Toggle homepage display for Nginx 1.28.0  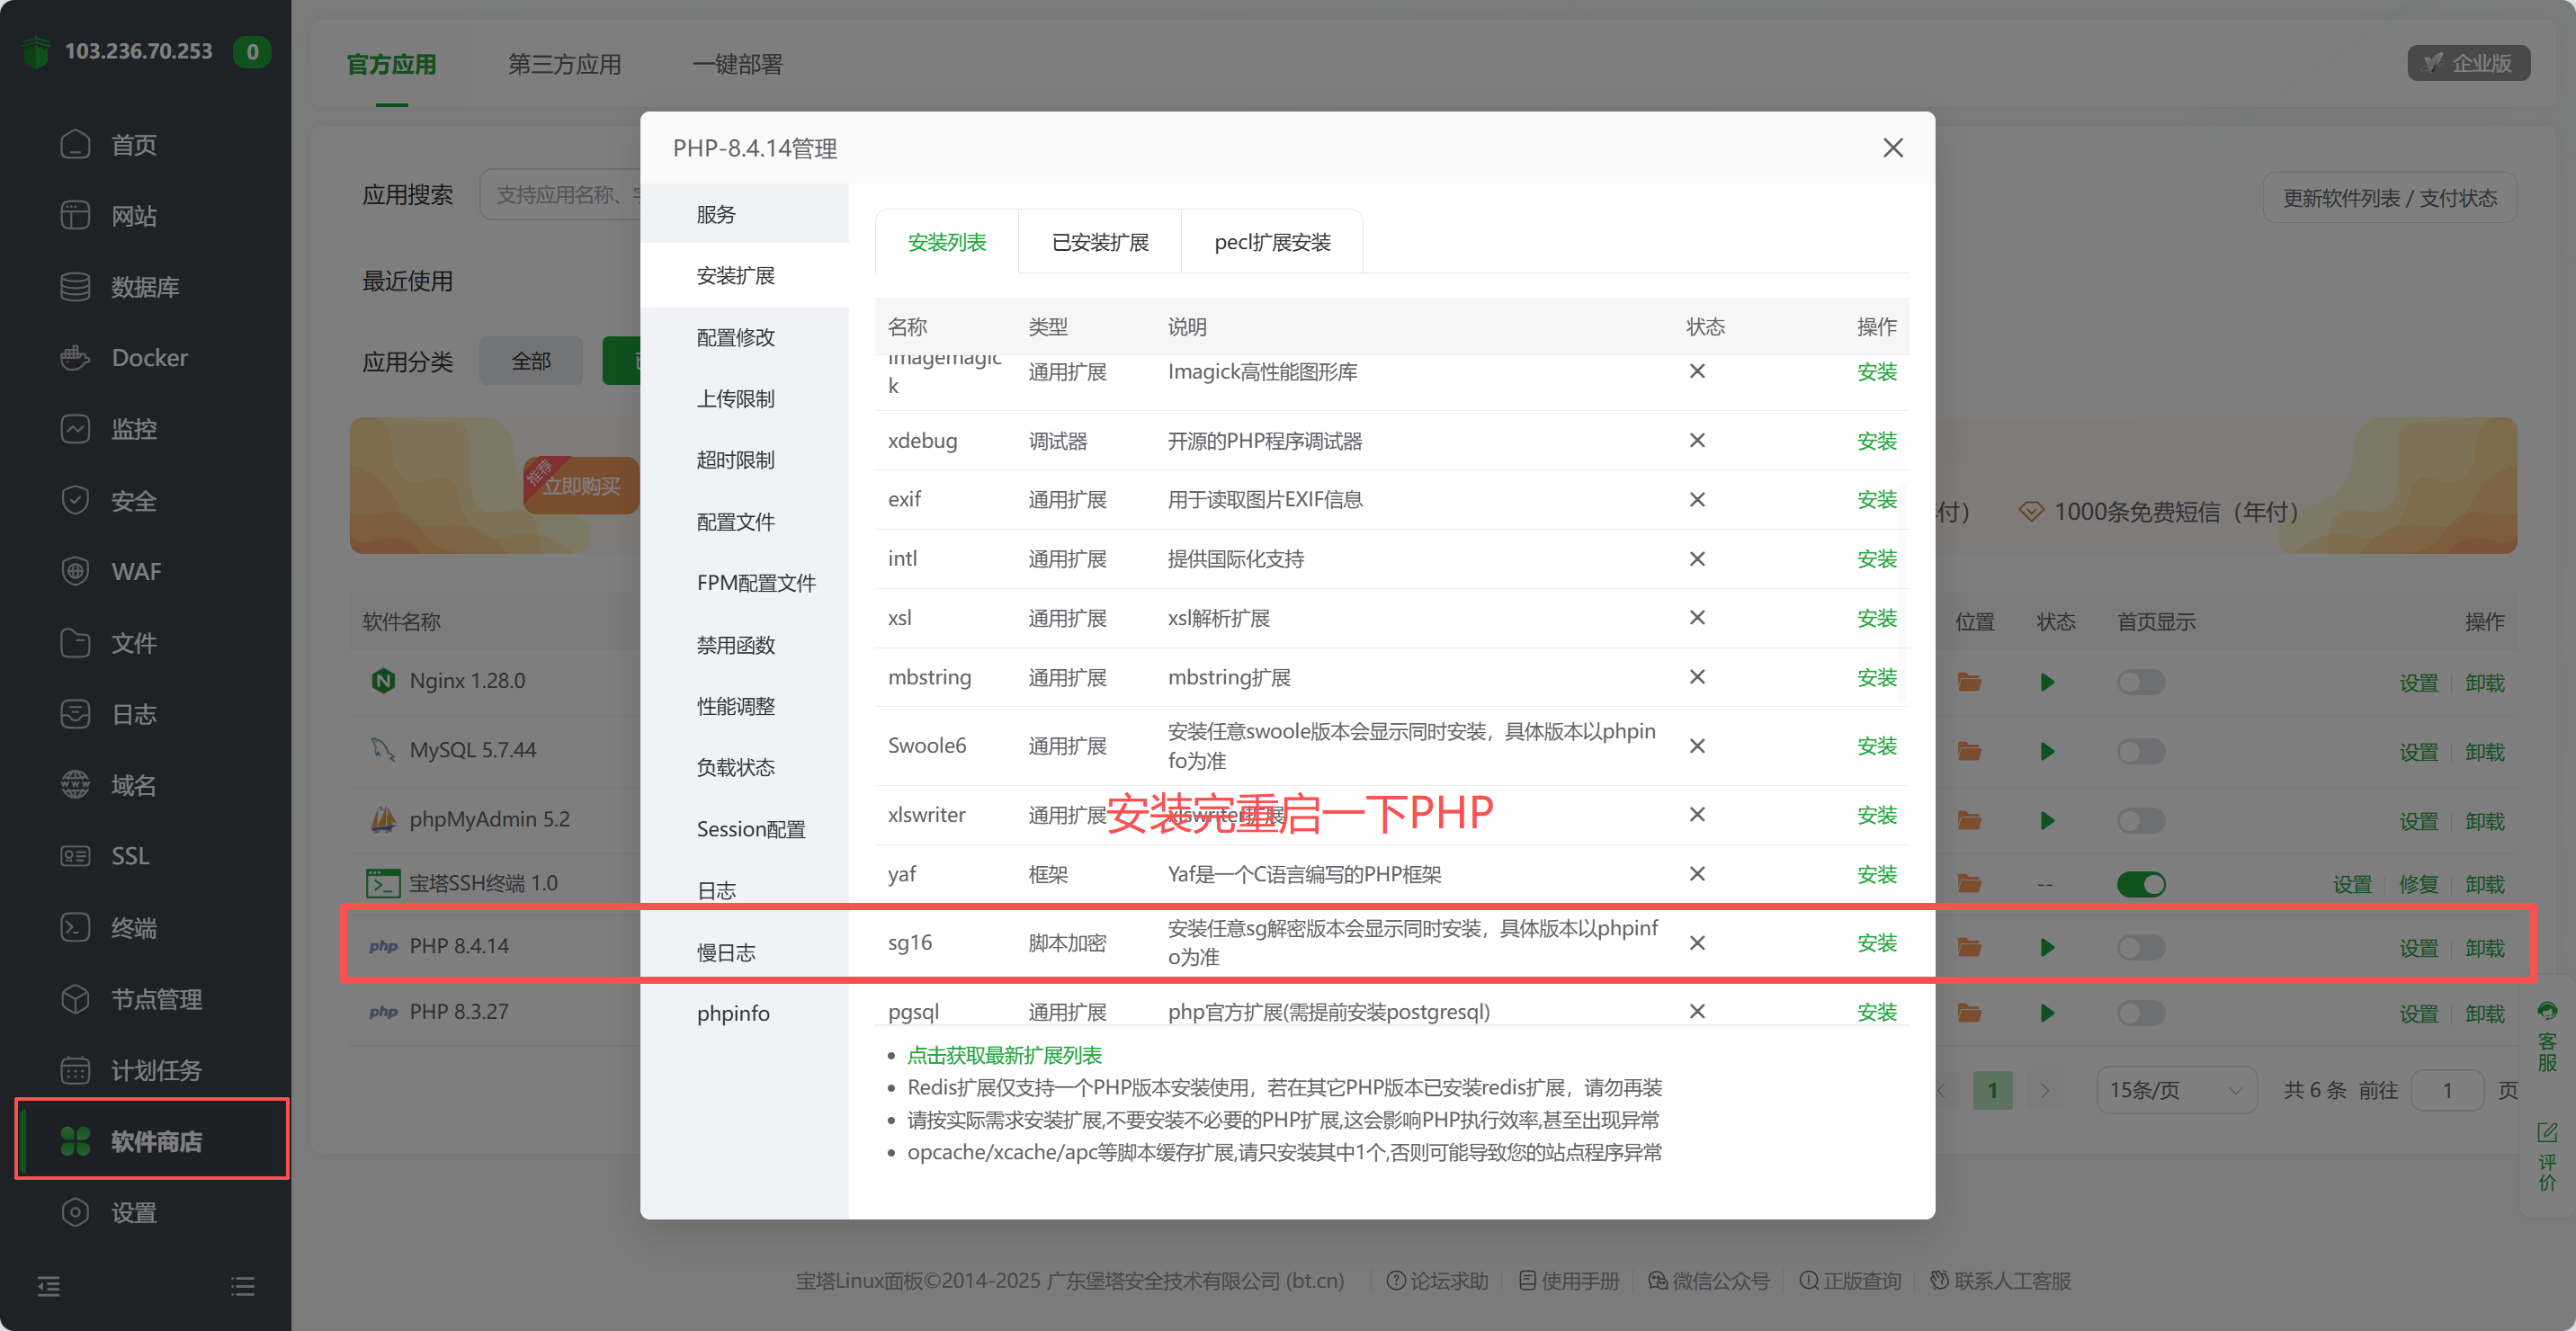click(x=2140, y=681)
